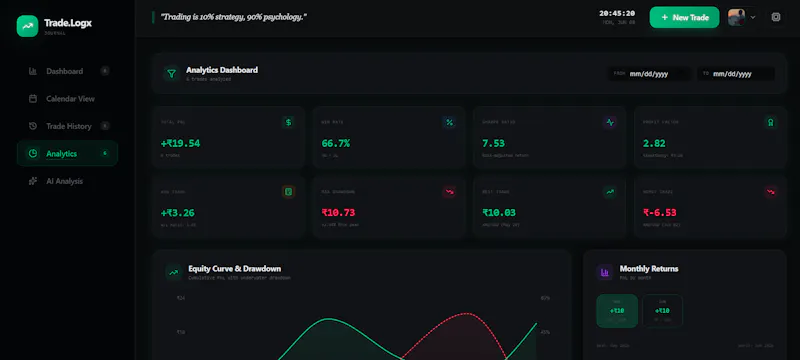
Task: Click the Dashboard count badge
Action: click(105, 71)
